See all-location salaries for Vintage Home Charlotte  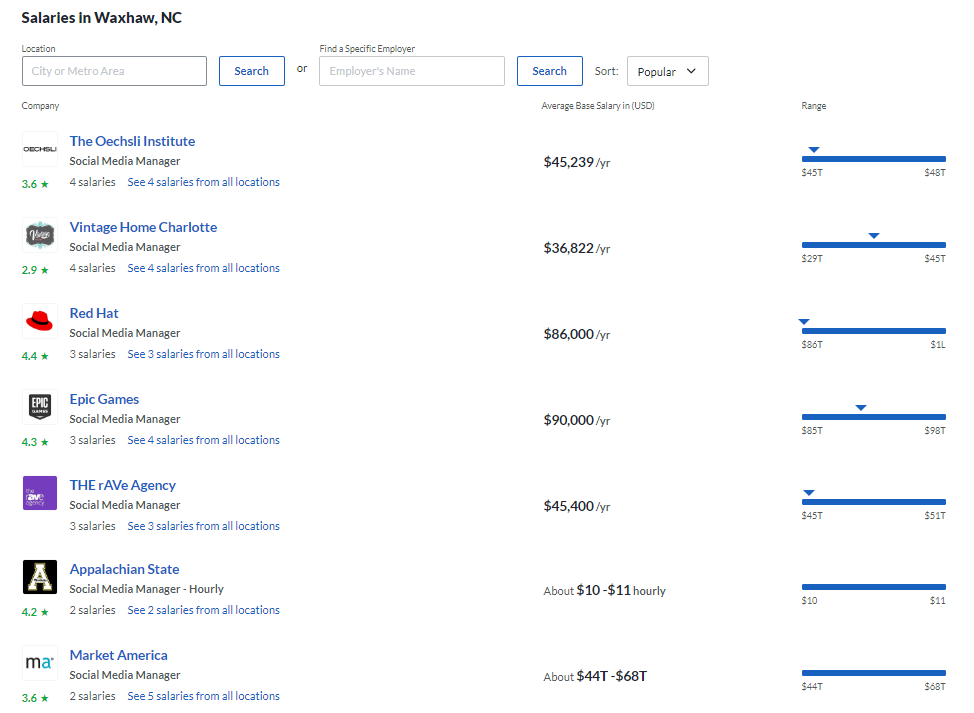(204, 268)
